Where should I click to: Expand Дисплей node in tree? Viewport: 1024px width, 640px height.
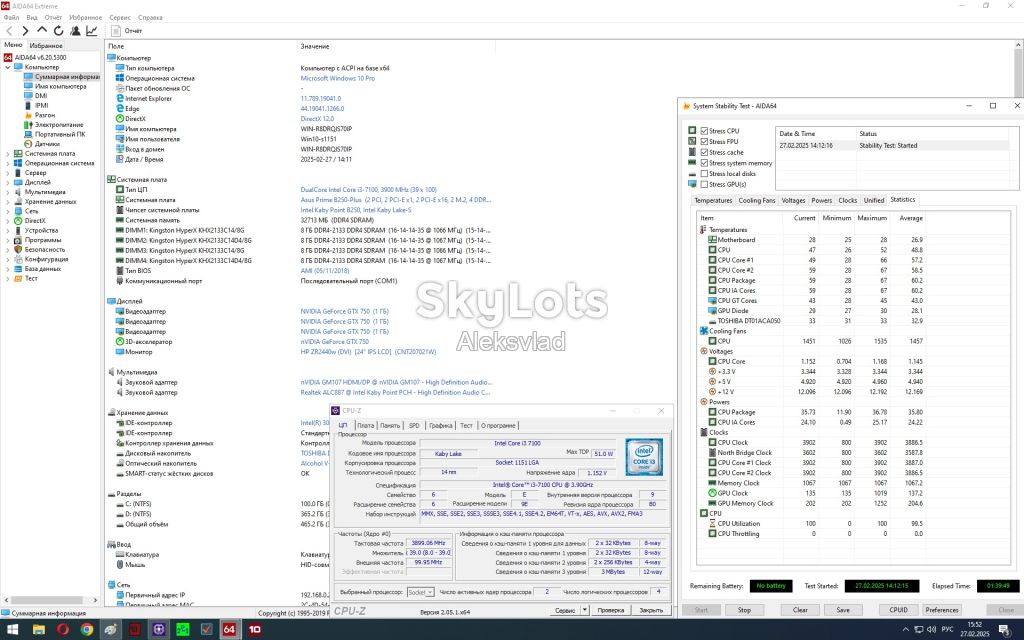coord(7,182)
